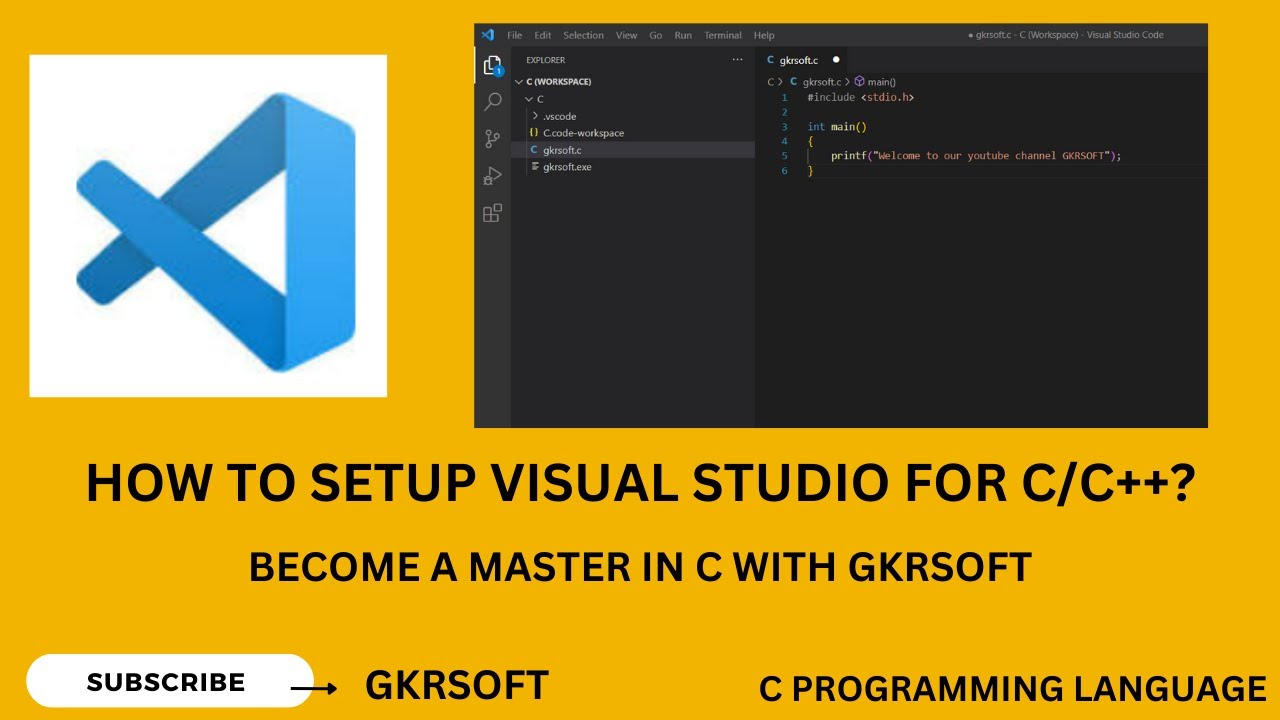
Task: Click the white SUBSCRIBE button
Action: click(x=170, y=682)
